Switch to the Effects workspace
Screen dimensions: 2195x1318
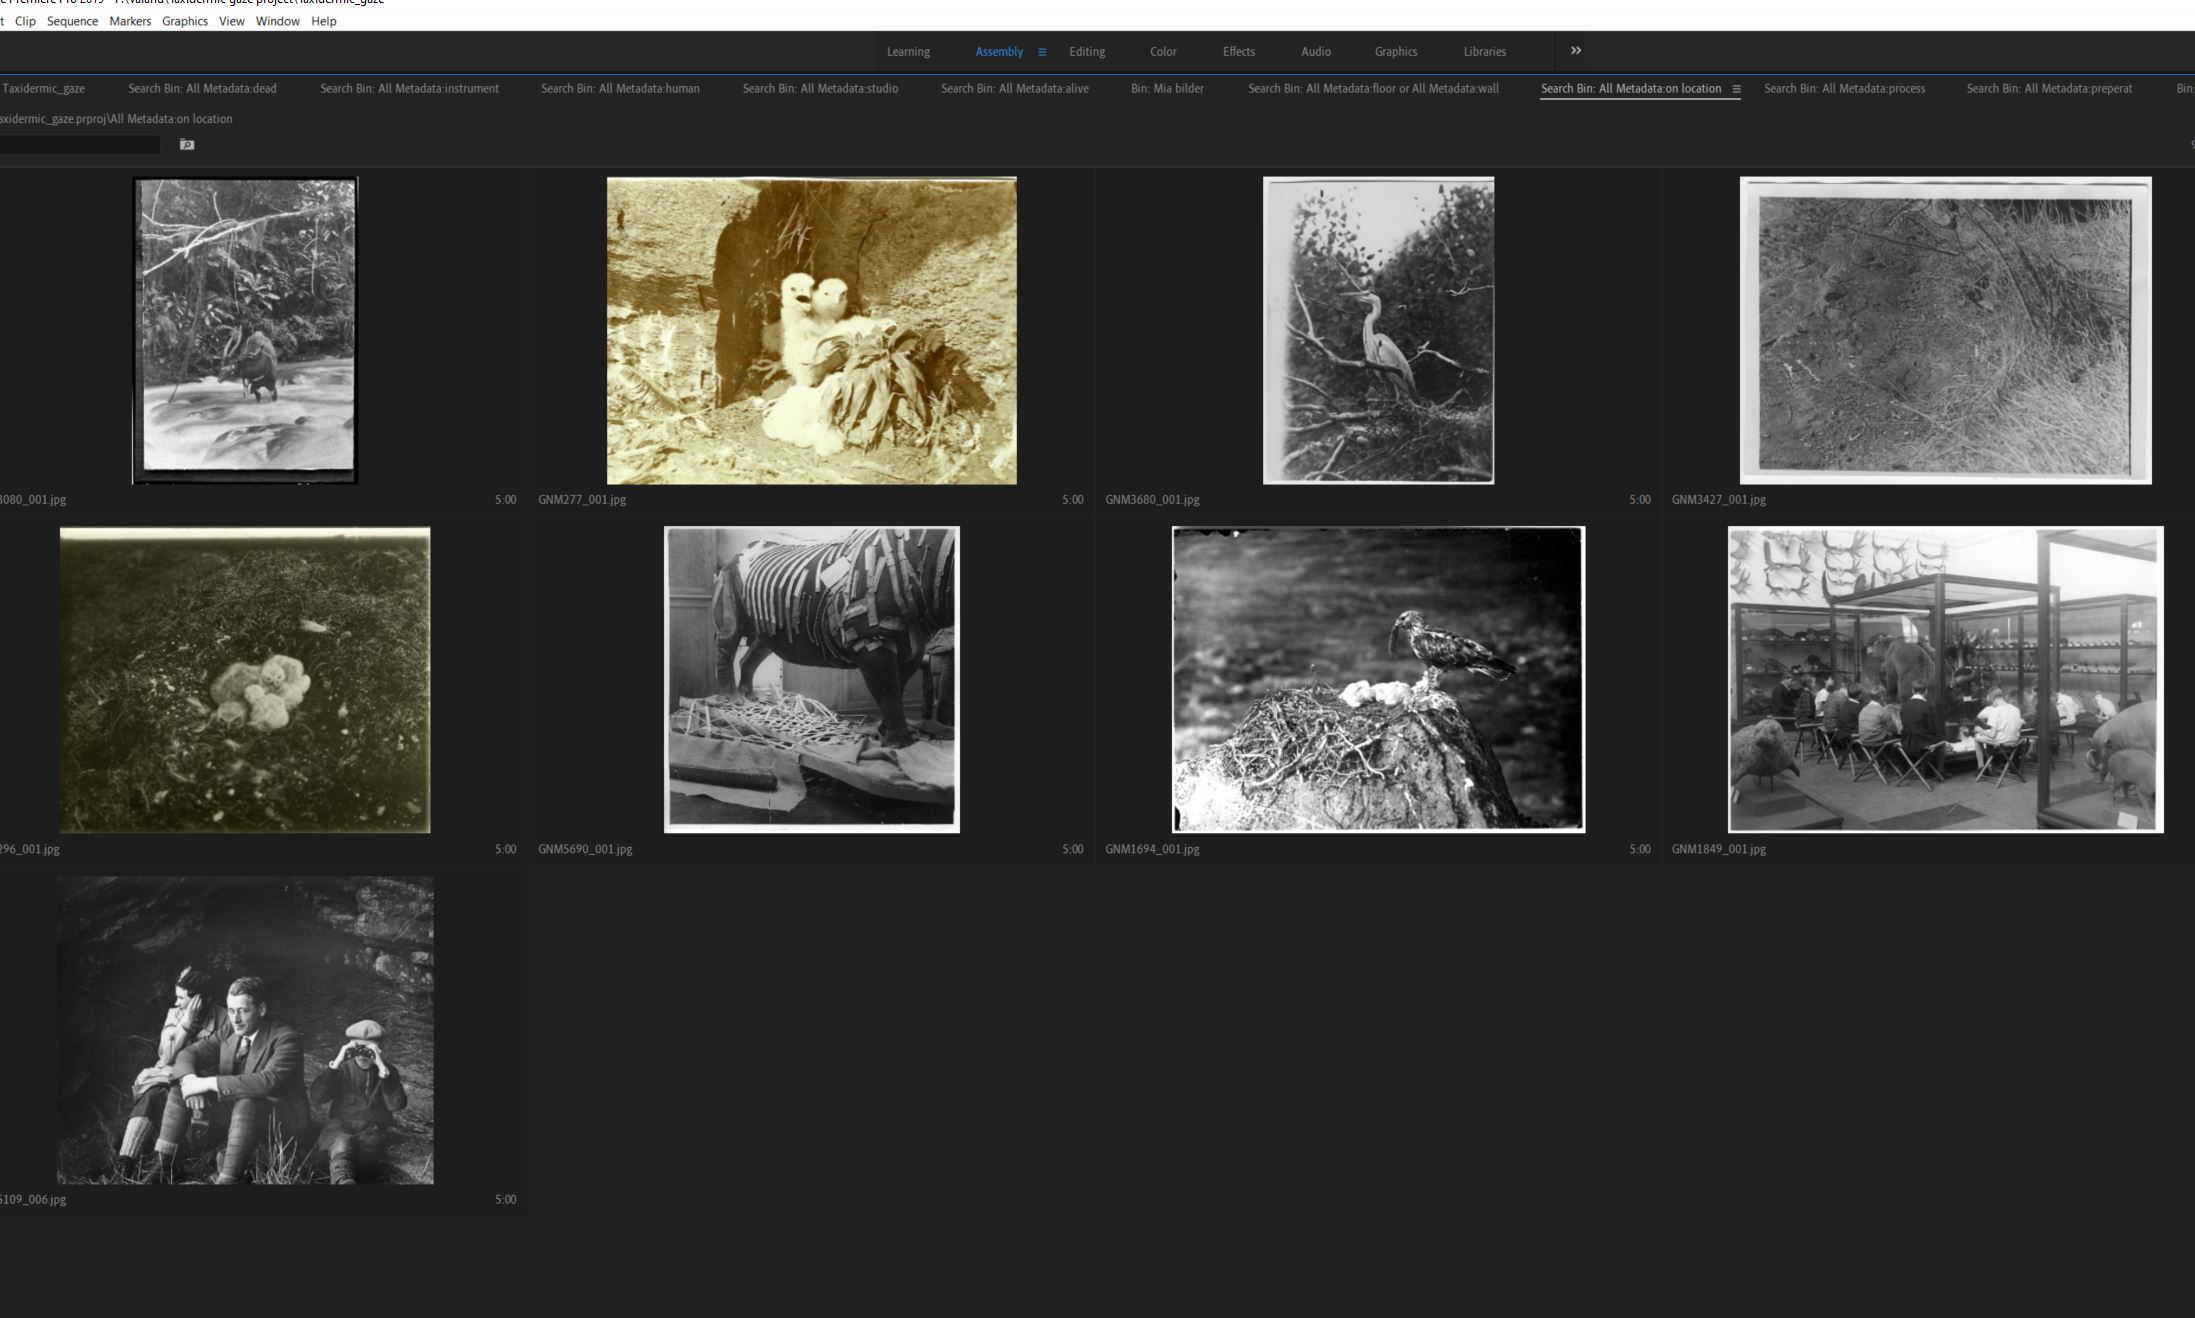pyautogui.click(x=1238, y=52)
